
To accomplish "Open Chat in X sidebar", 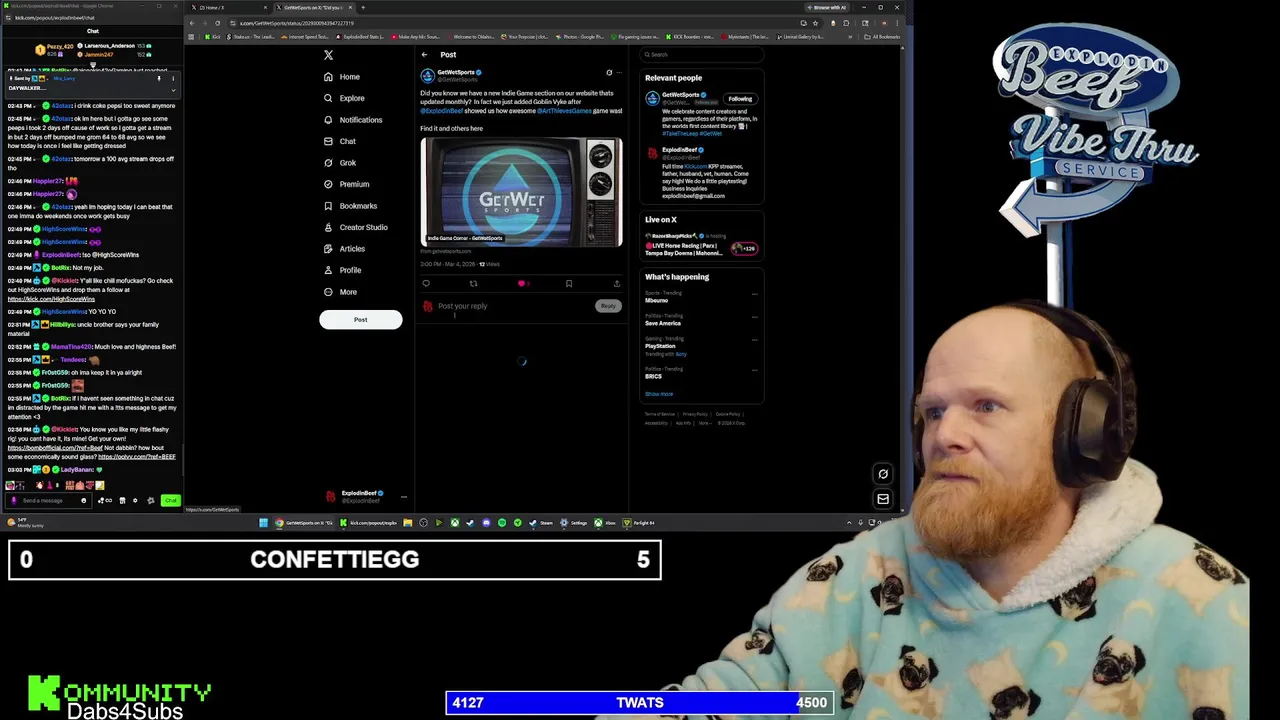I will coord(339,141).
